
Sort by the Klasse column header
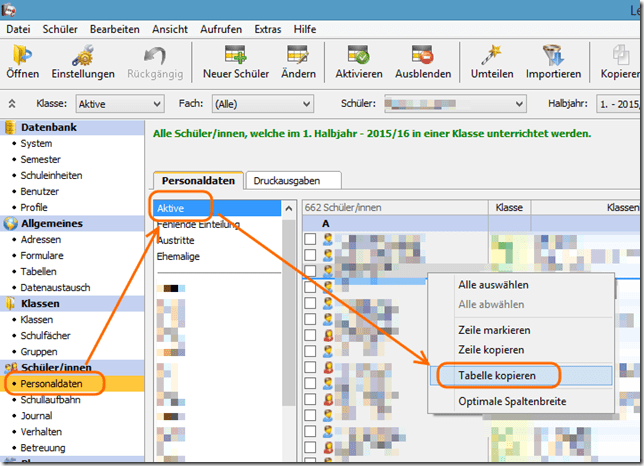[512, 207]
